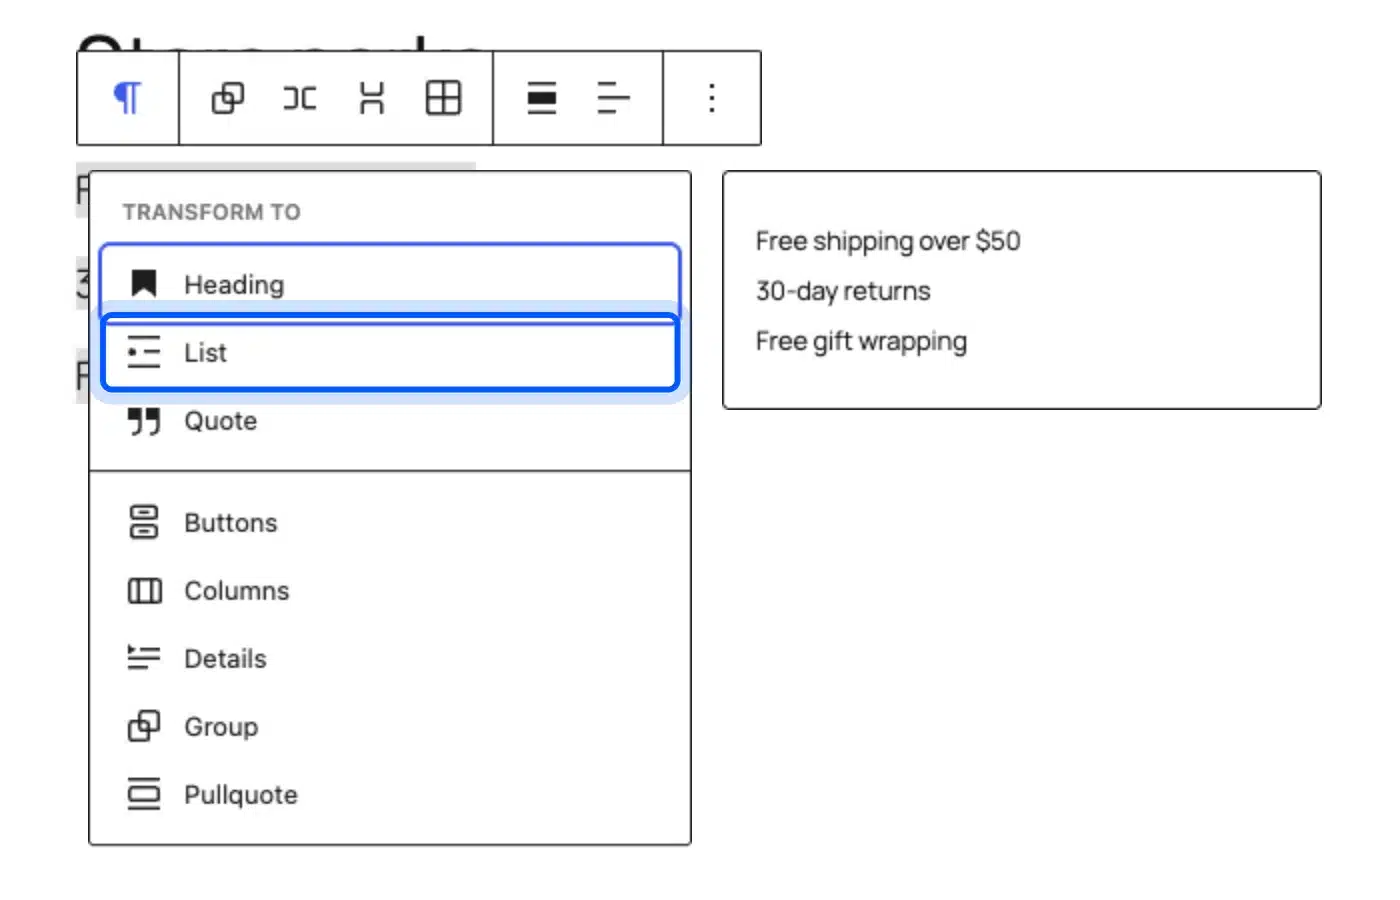Screen dimensions: 1400x900
Task: Click "30-day returns" in the preview
Action: click(x=843, y=291)
